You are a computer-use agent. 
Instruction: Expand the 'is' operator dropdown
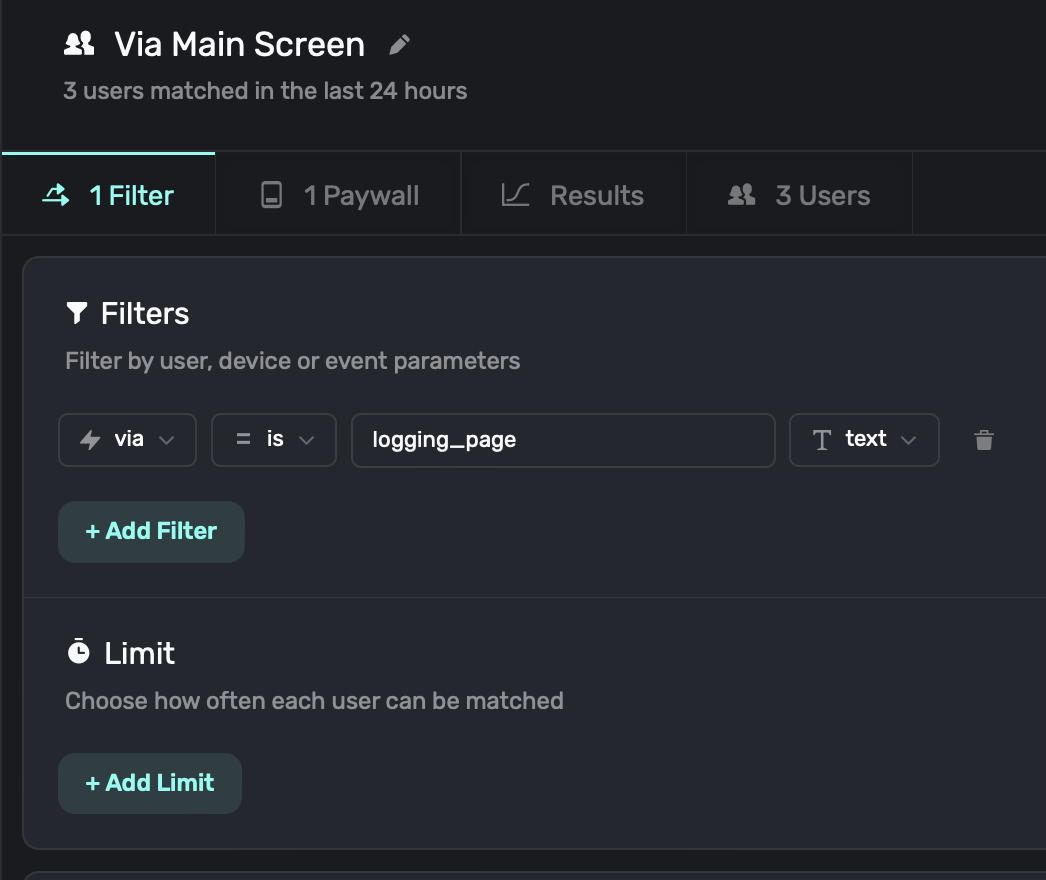[274, 440]
